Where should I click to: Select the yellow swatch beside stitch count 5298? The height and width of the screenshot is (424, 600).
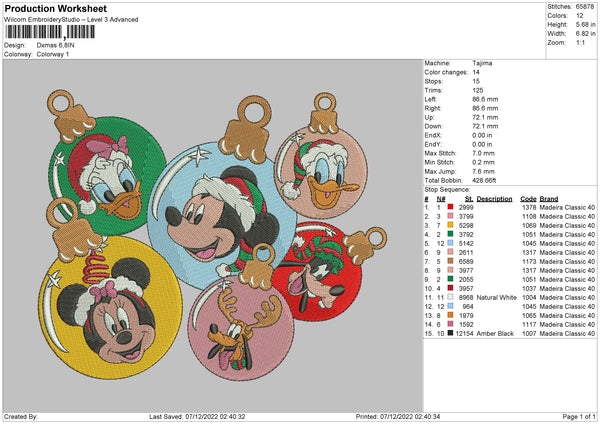point(450,225)
